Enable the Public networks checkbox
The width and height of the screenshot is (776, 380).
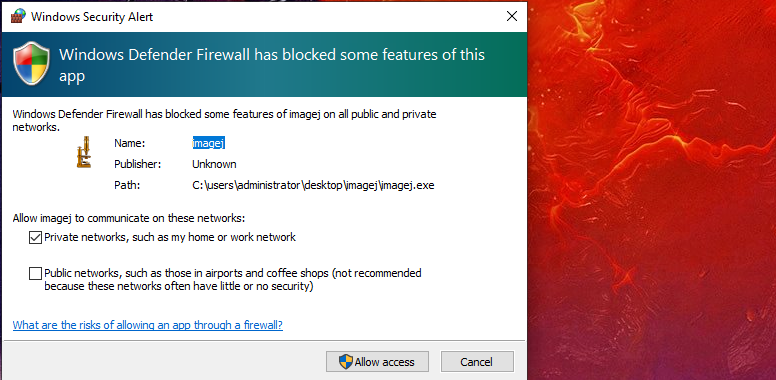(35, 274)
